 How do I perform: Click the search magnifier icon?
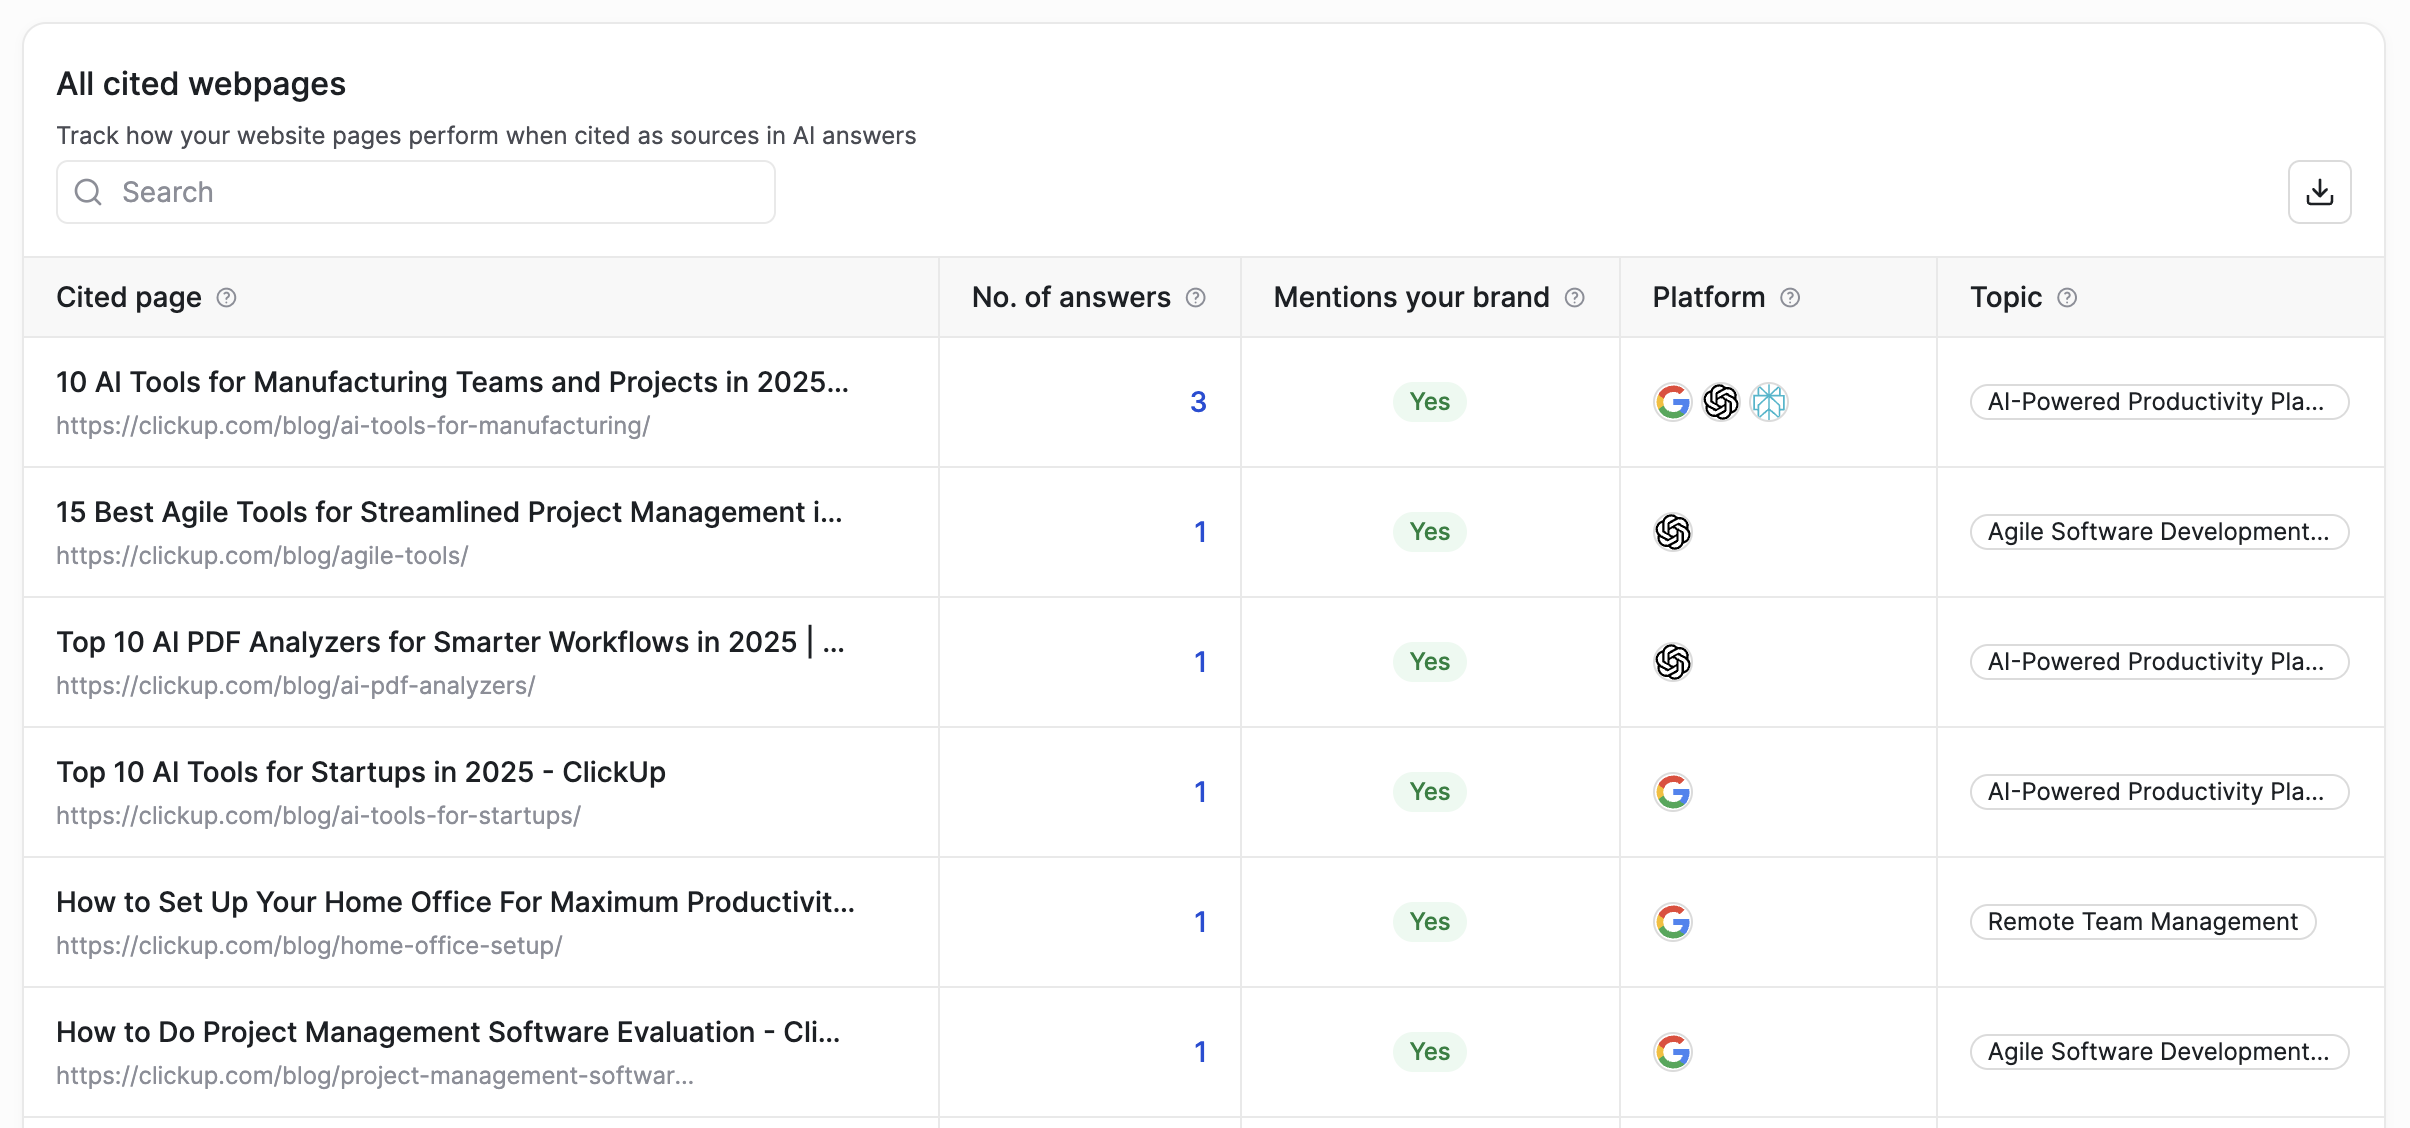pos(89,192)
